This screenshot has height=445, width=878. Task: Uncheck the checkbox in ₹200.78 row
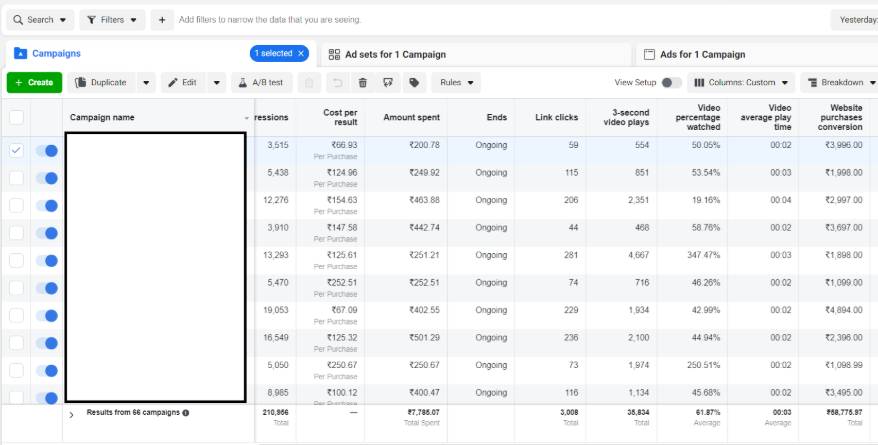click(x=17, y=150)
